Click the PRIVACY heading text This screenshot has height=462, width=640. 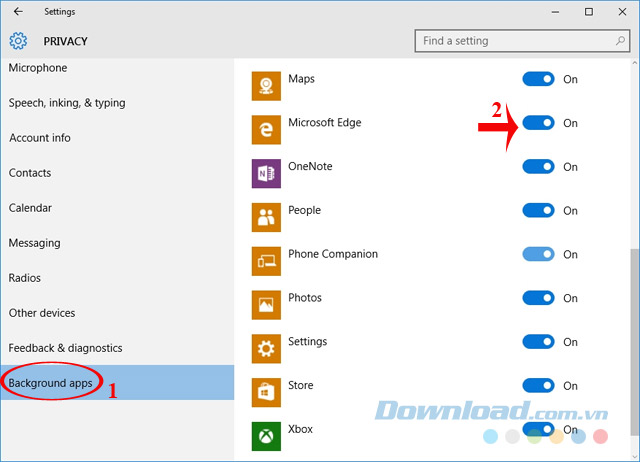pos(66,41)
